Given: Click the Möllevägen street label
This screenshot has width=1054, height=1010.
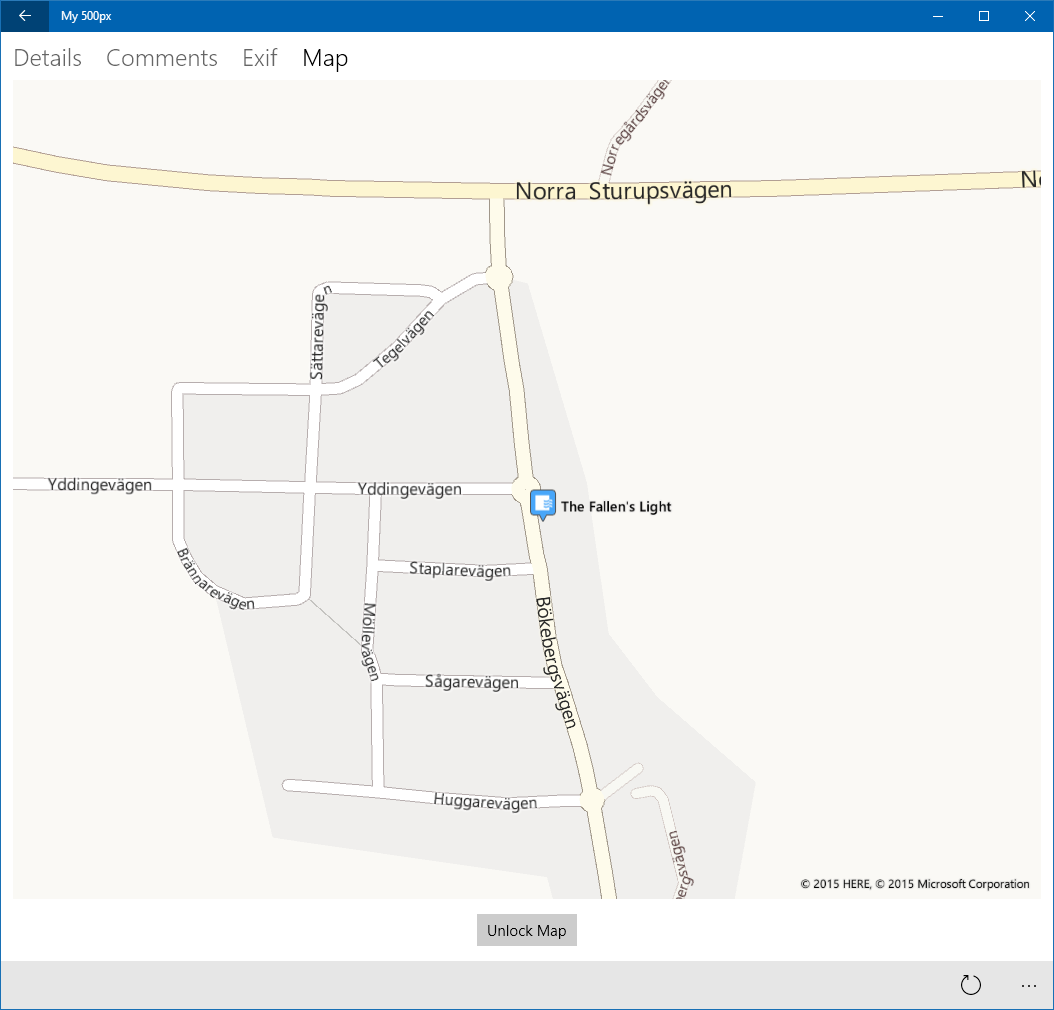Looking at the screenshot, I should 370,642.
